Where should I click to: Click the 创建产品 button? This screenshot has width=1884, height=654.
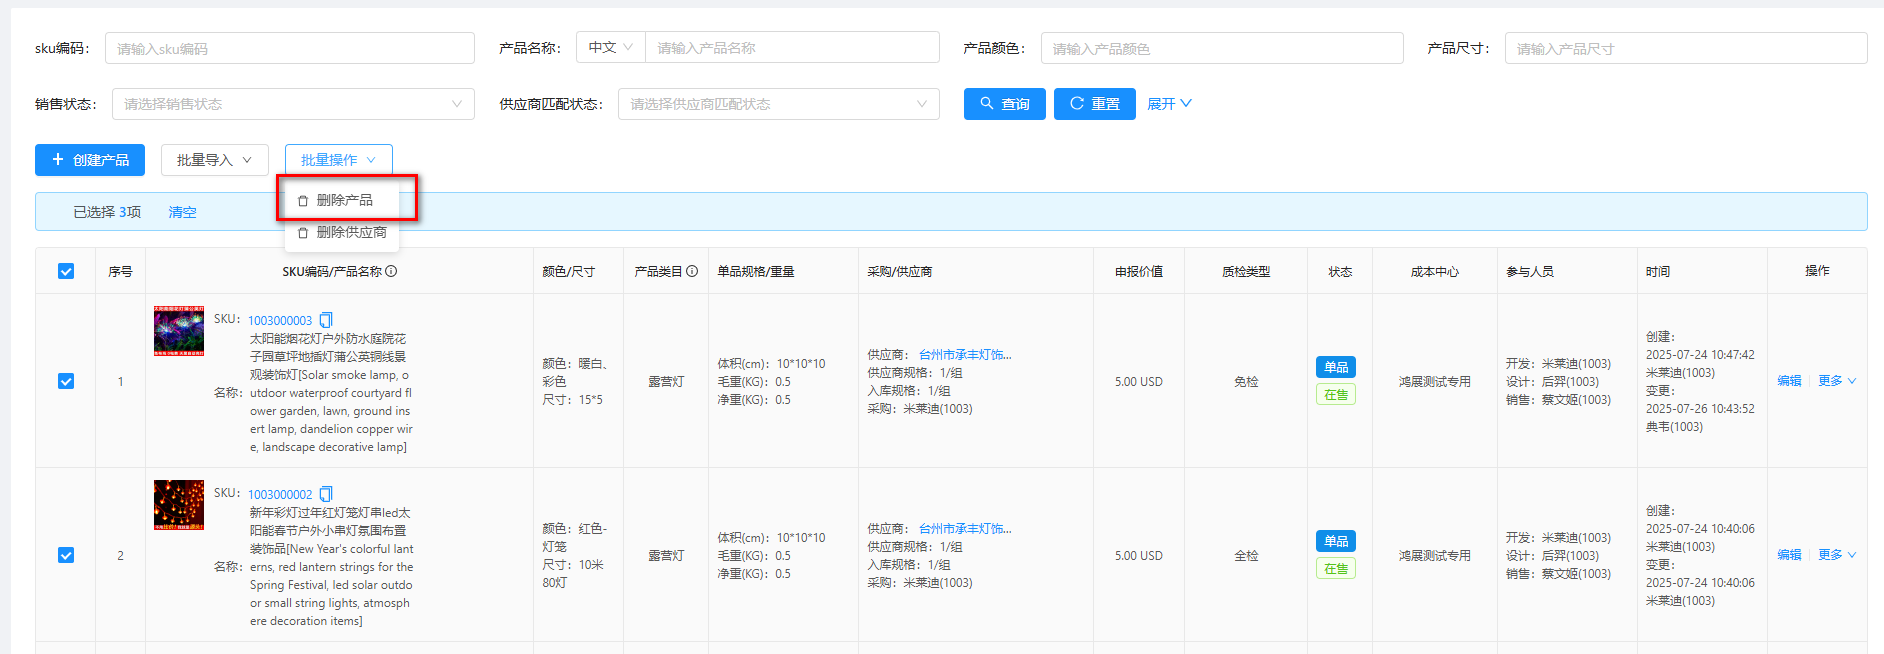pyautogui.click(x=90, y=160)
